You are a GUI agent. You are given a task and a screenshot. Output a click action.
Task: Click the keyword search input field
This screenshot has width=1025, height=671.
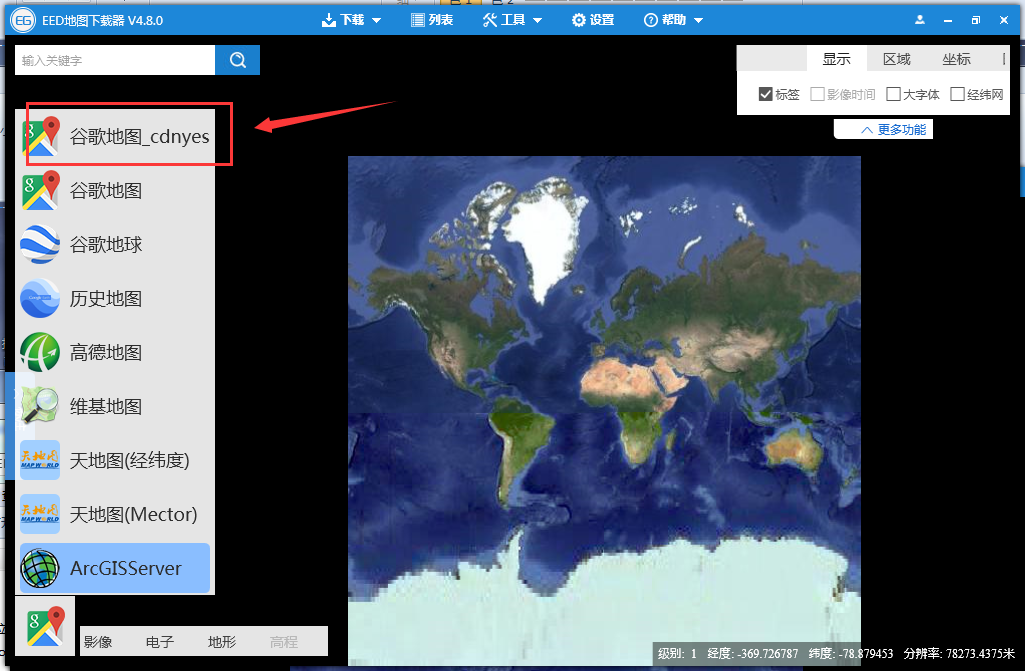pos(115,60)
